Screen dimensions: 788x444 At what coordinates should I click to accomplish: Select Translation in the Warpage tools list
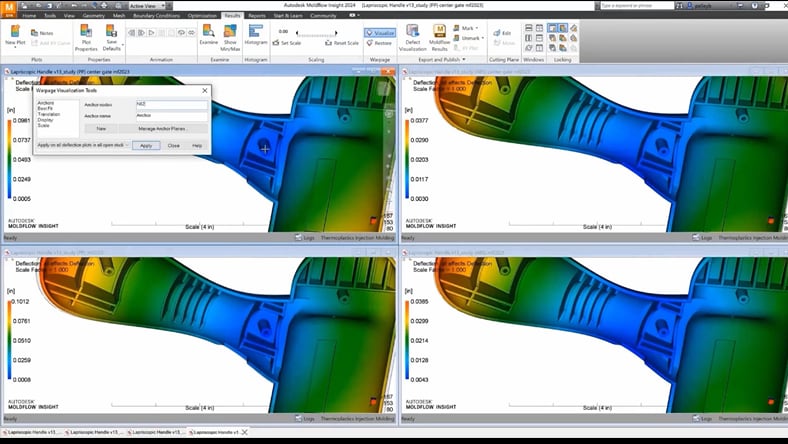click(49, 114)
